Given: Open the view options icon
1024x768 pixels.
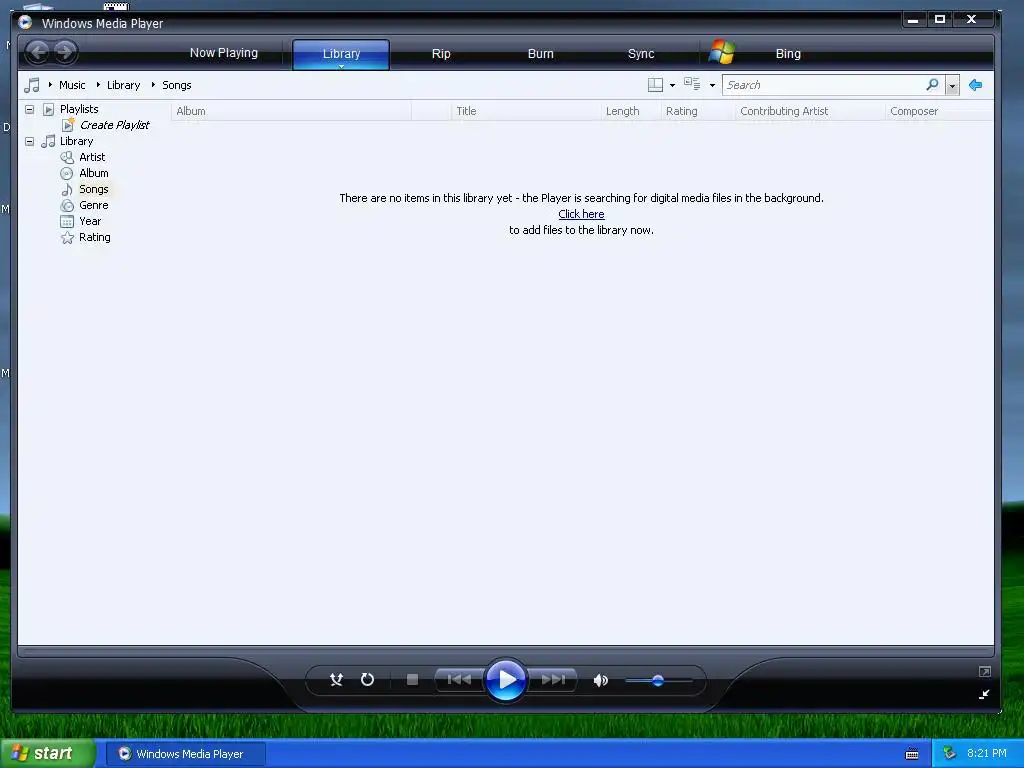Looking at the screenshot, I should pos(692,84).
